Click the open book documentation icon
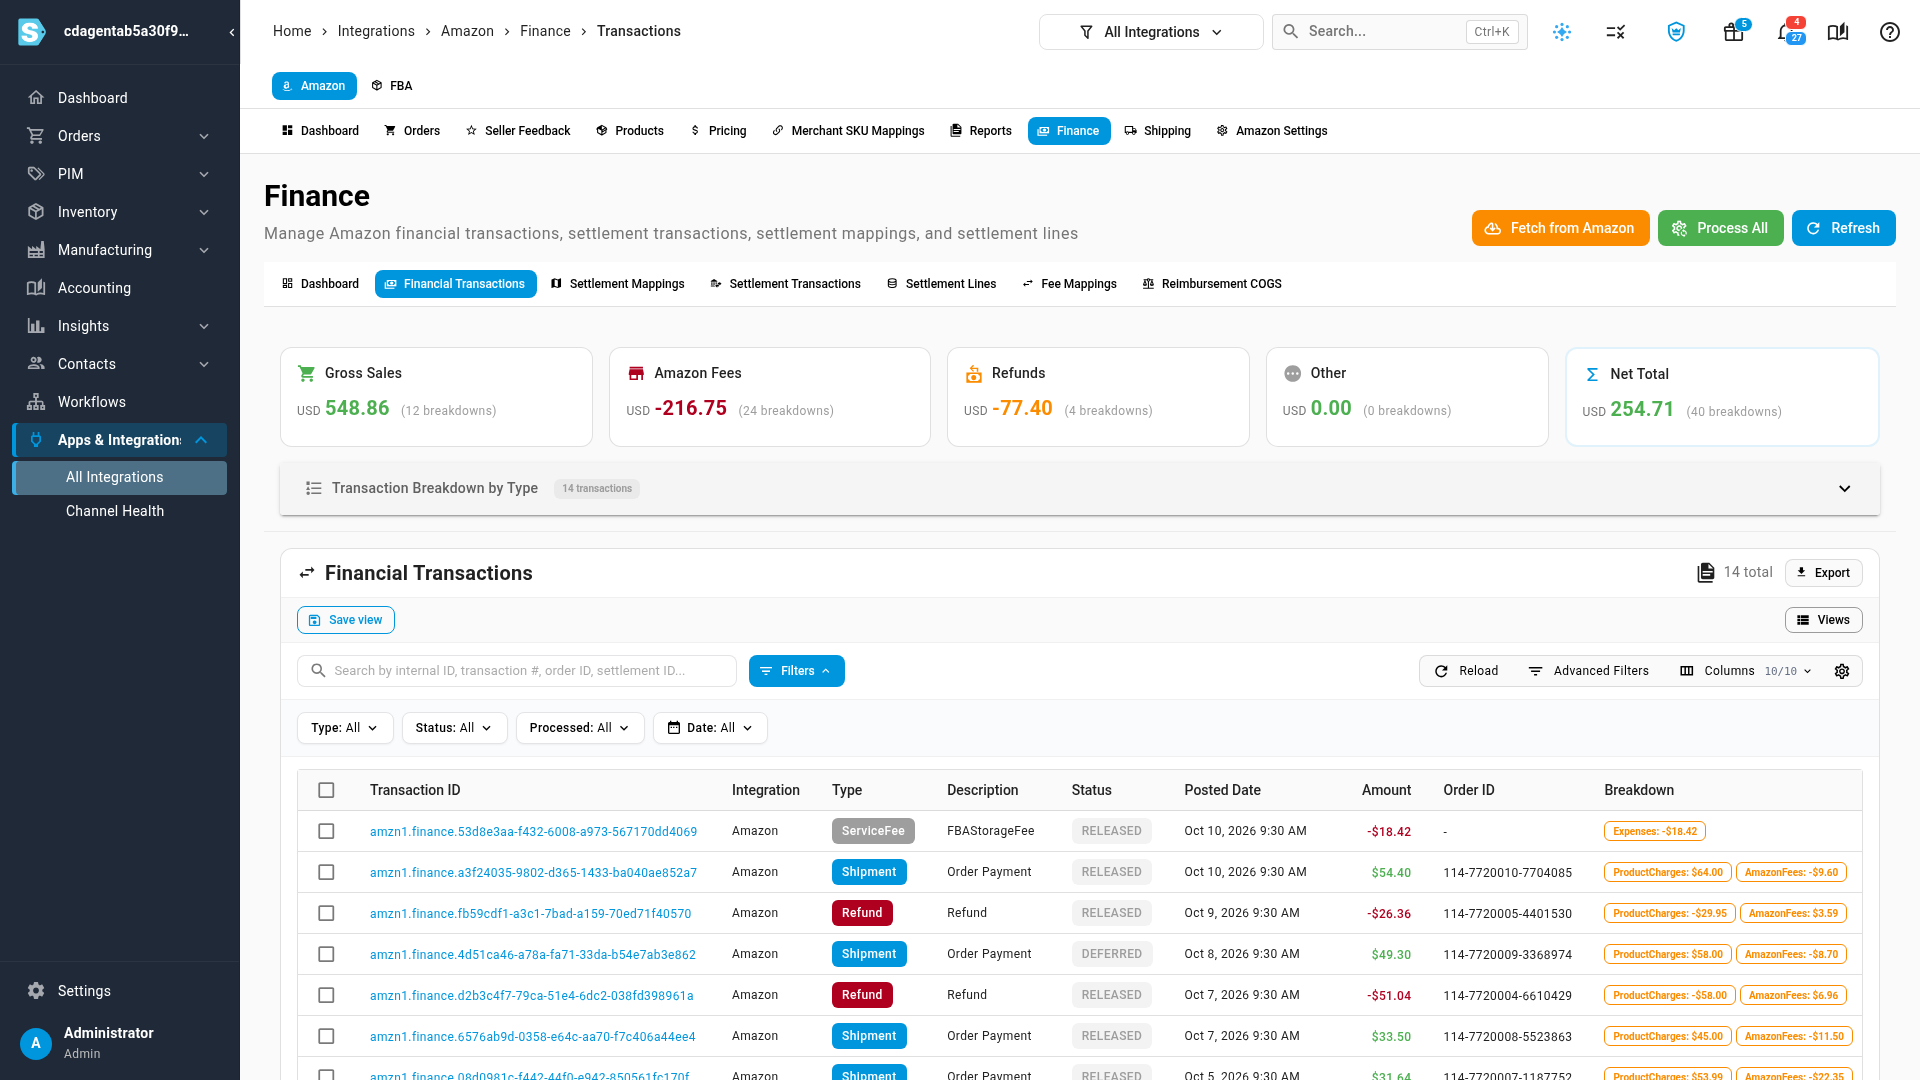Image resolution: width=1920 pixels, height=1080 pixels. (x=1838, y=32)
